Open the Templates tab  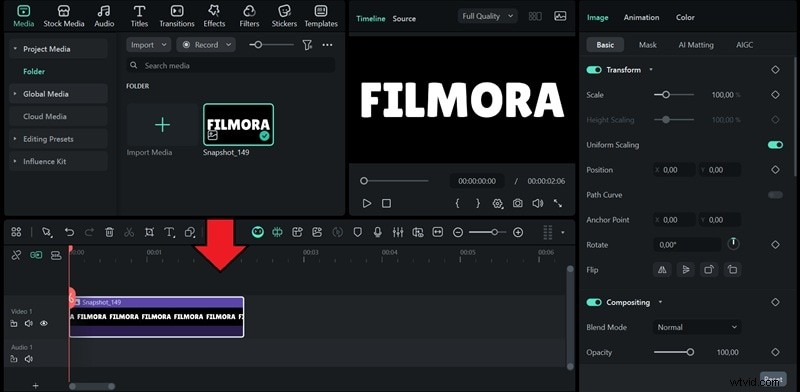321,16
